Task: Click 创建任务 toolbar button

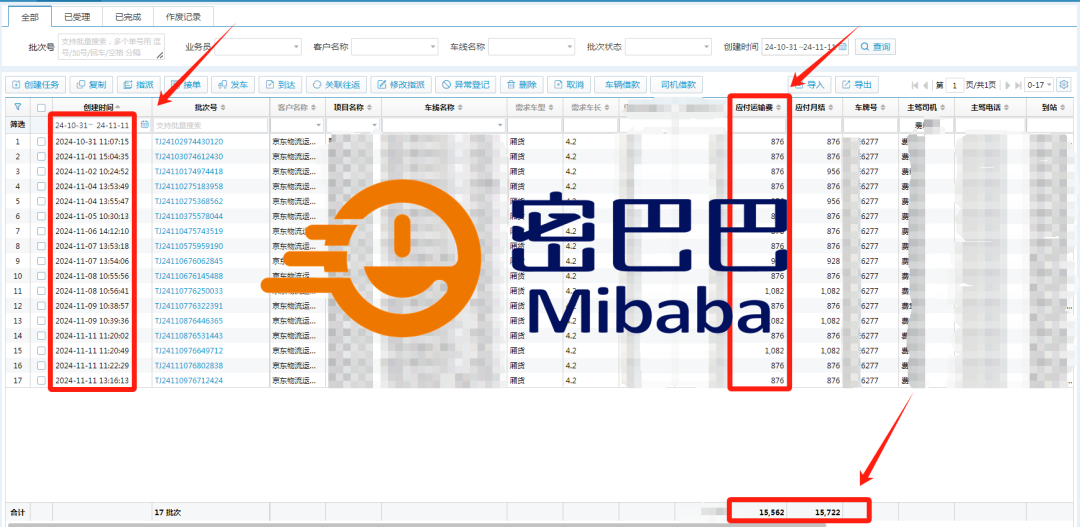Action: coord(36,85)
